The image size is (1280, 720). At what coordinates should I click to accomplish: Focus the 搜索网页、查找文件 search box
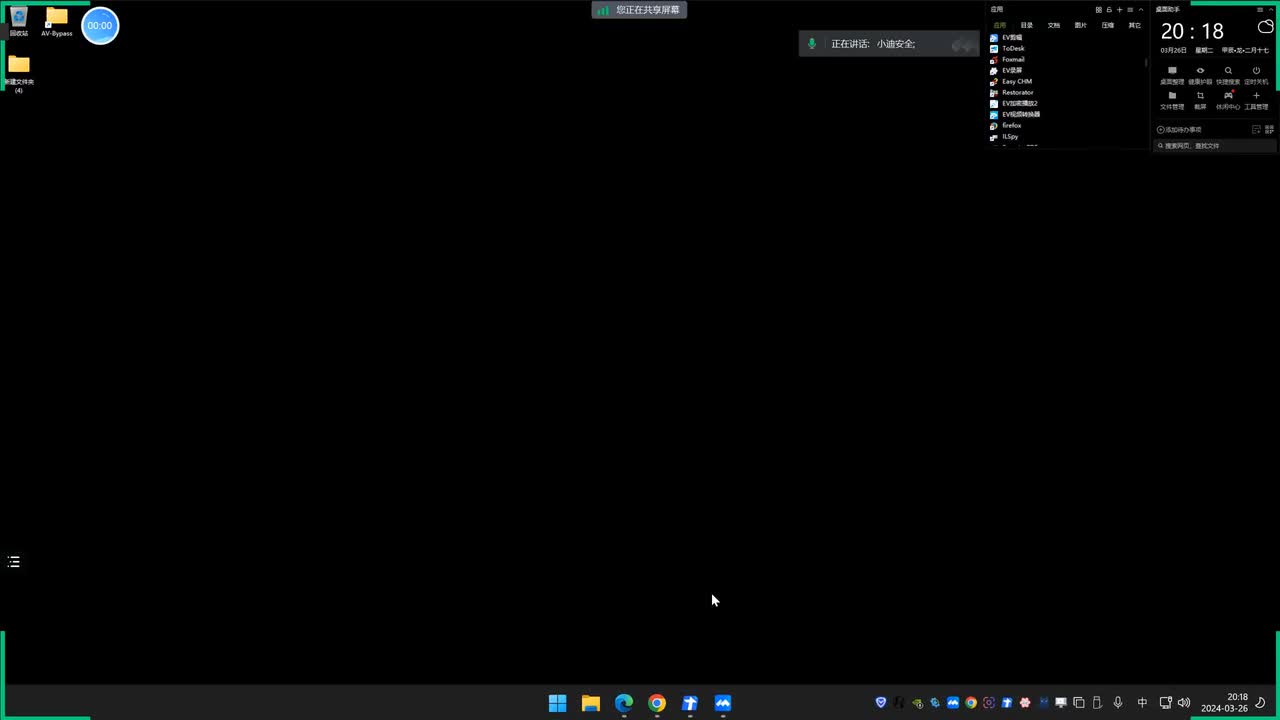coord(1215,146)
